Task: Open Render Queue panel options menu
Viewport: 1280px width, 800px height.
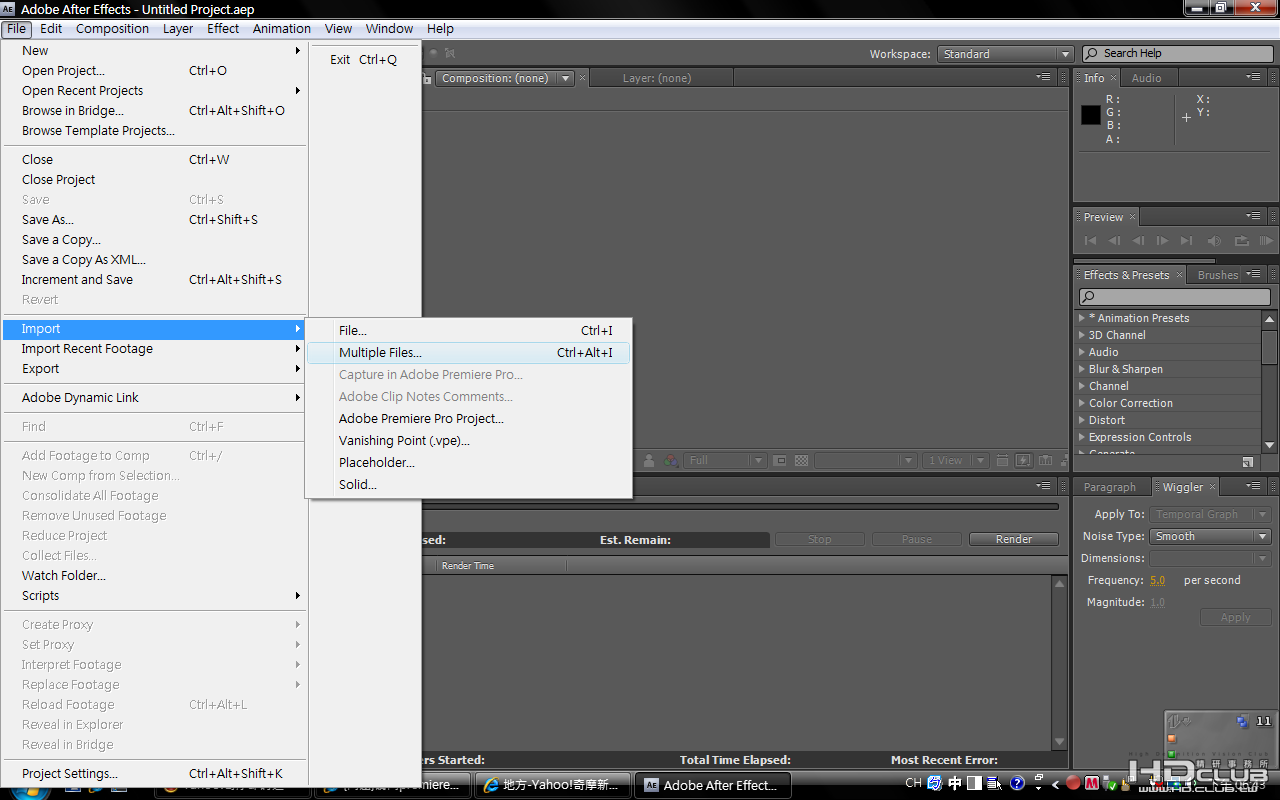Action: pos(1043,486)
